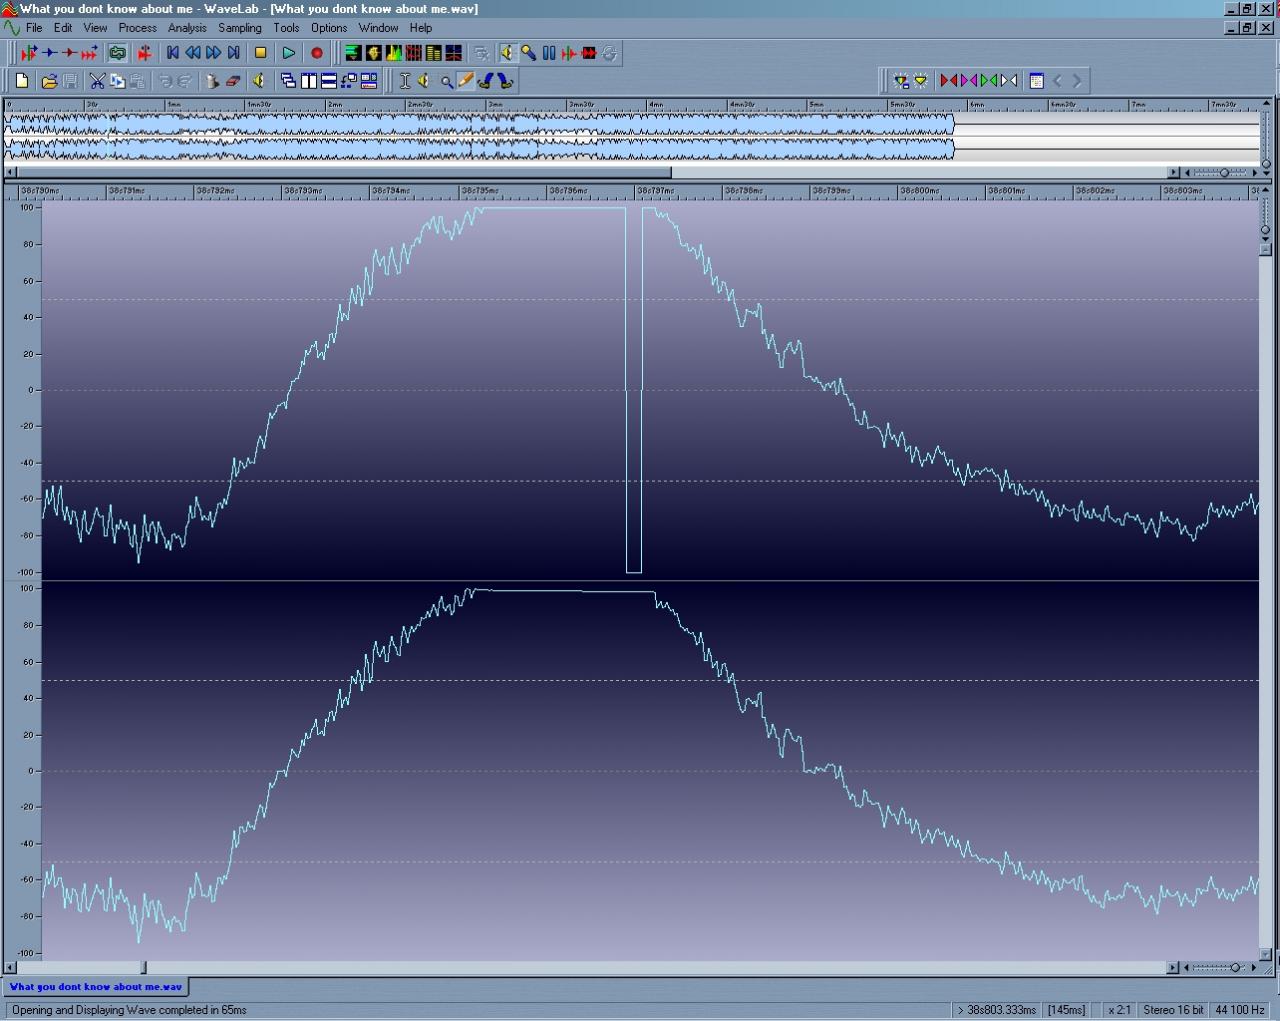Cut the selection with the scissors icon
This screenshot has width=1280, height=1021.
(97, 81)
